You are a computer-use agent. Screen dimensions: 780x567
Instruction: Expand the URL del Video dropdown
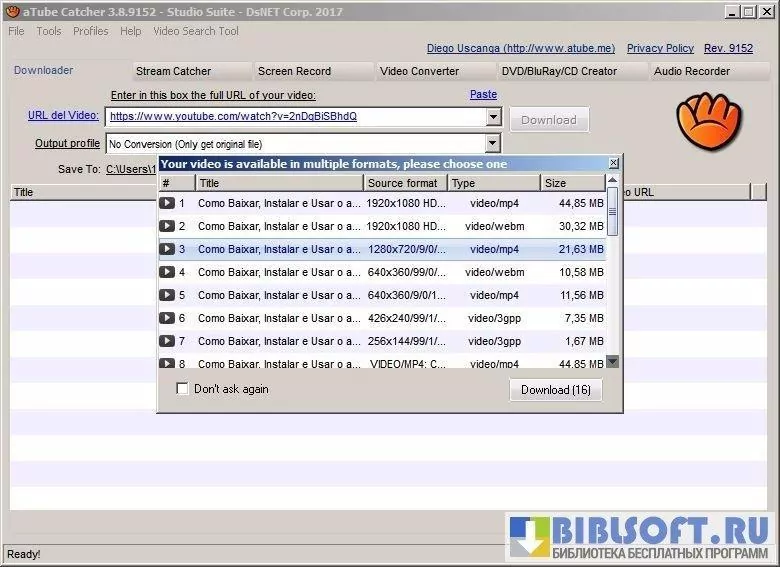(x=493, y=117)
